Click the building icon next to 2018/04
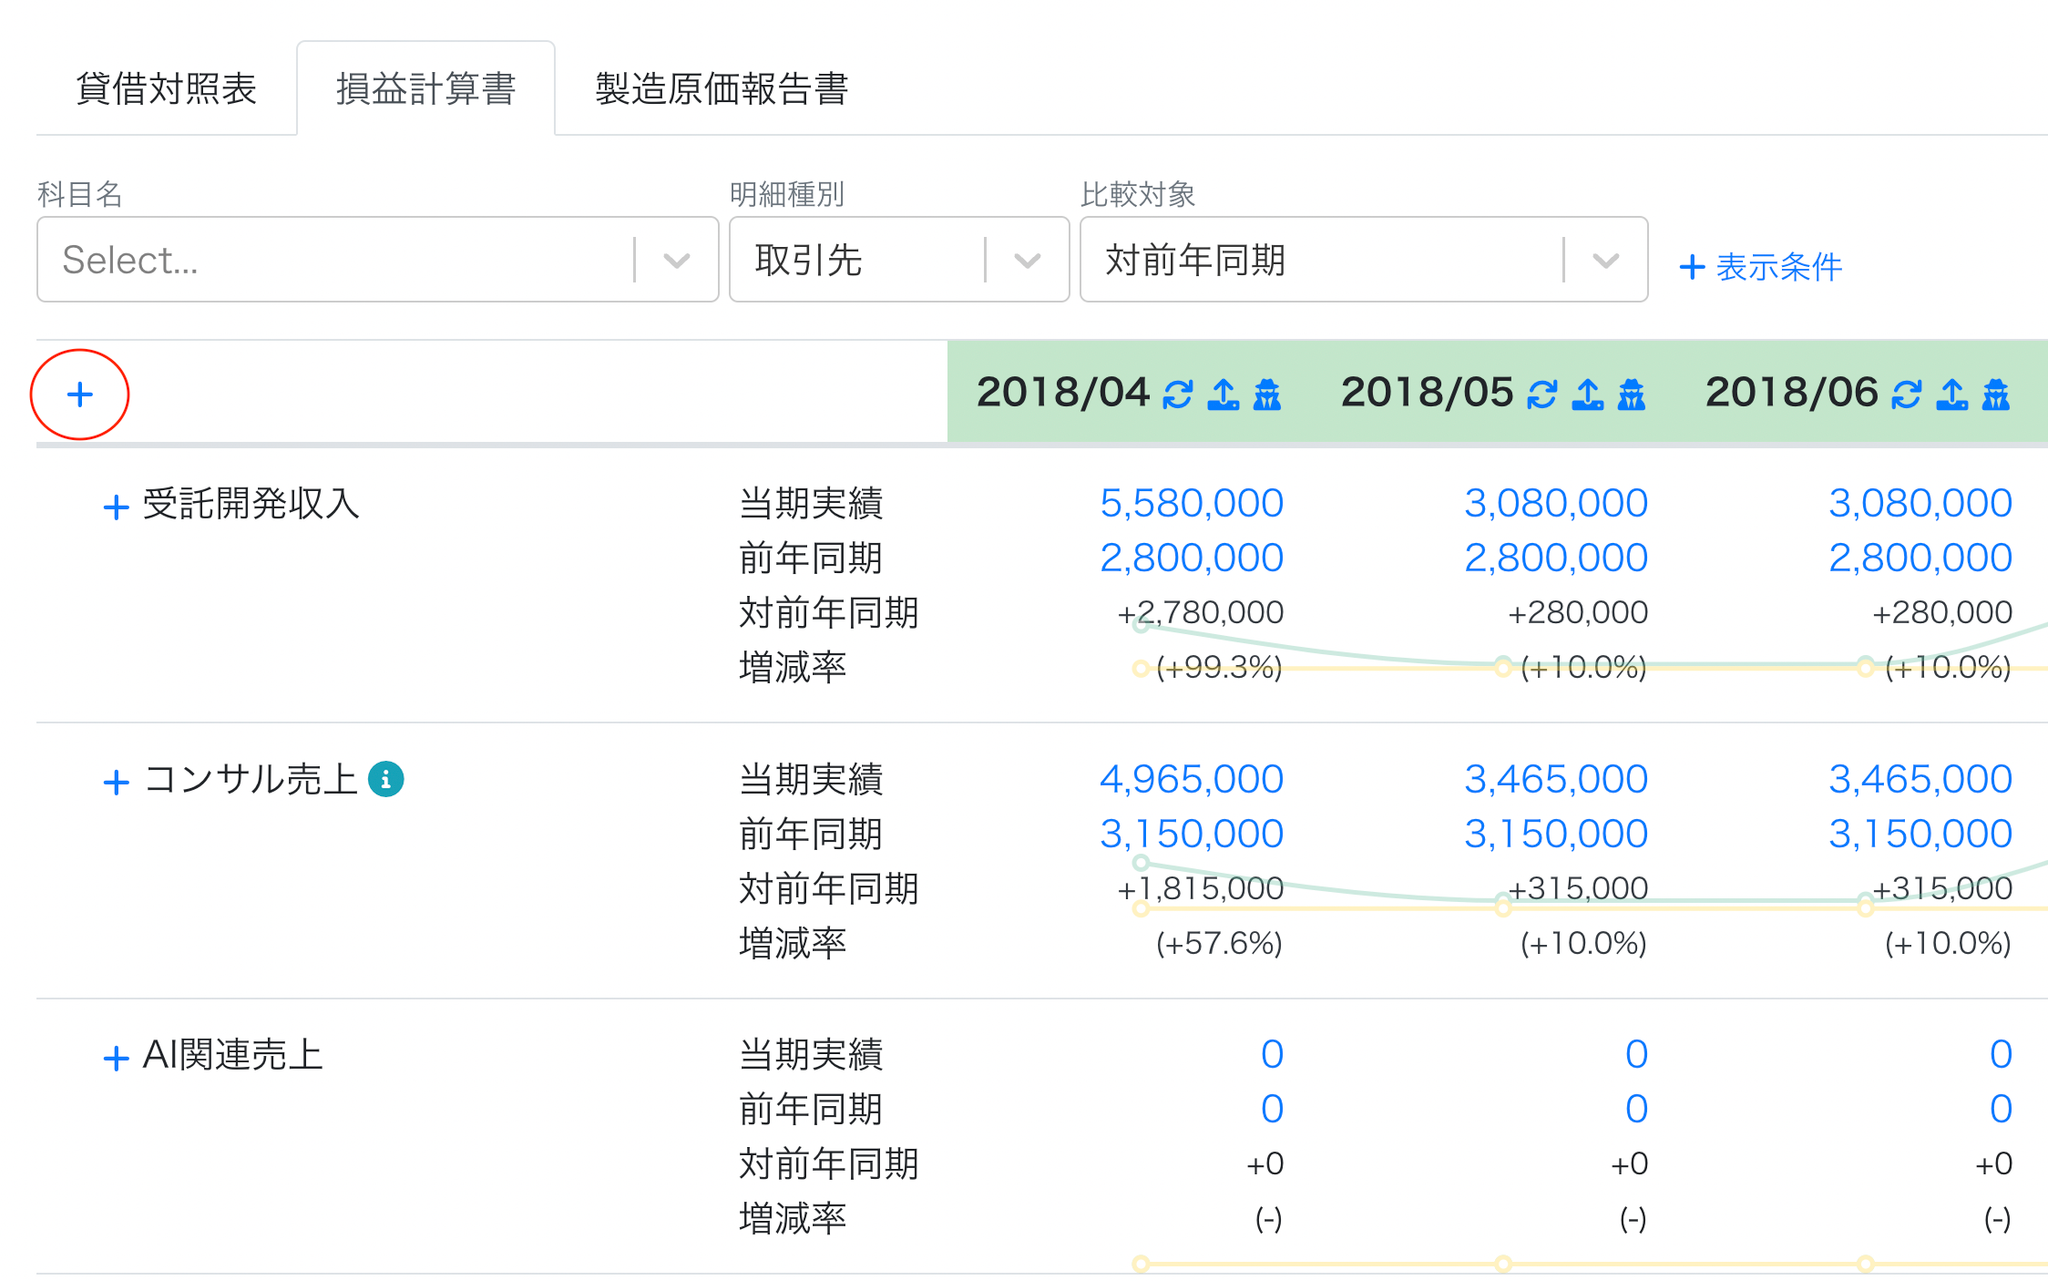 1267,395
